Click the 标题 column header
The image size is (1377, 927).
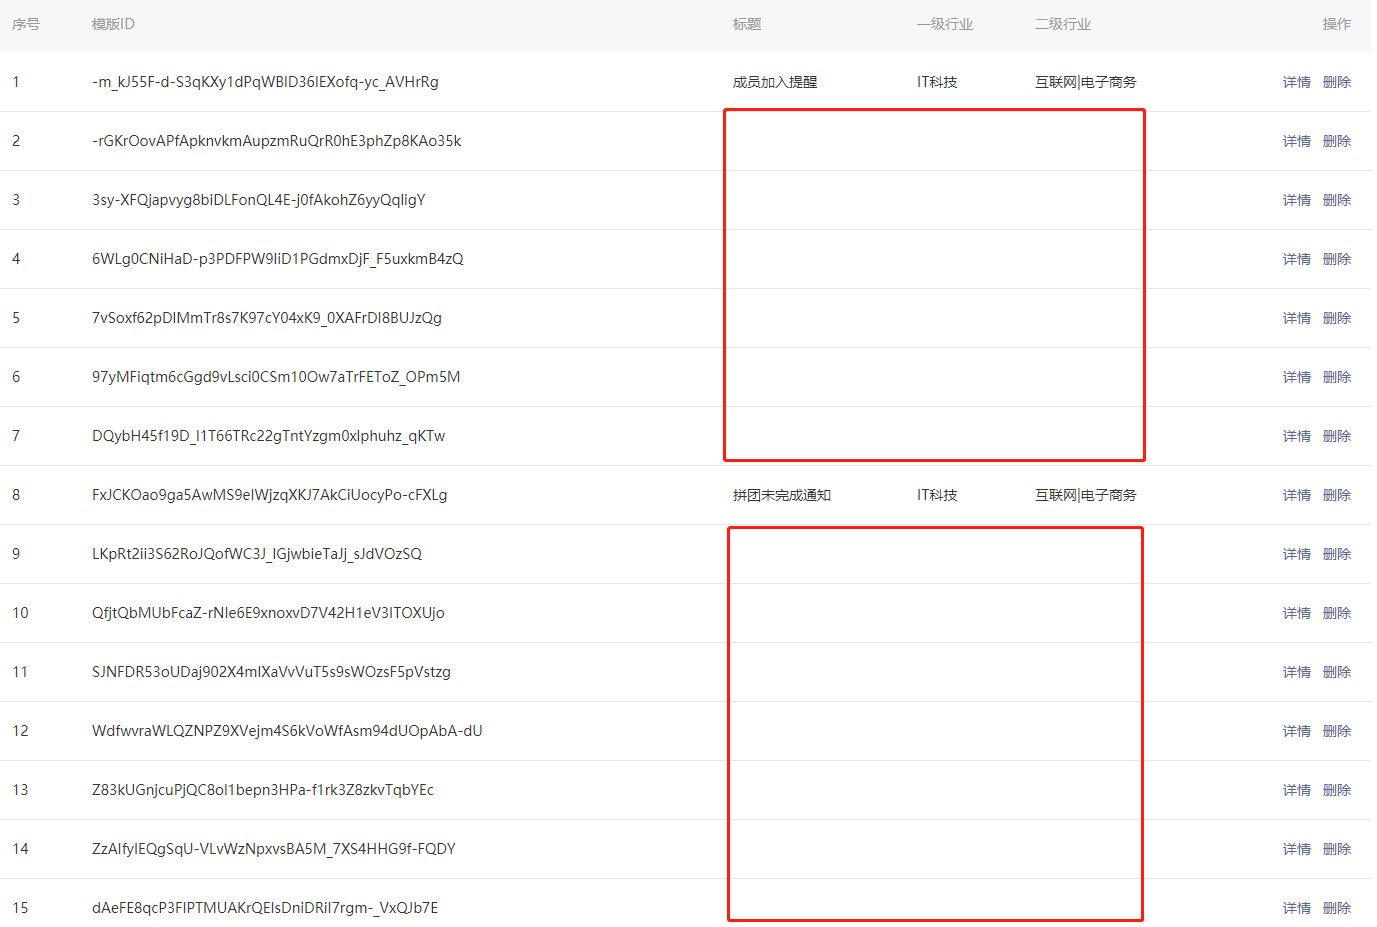point(747,24)
